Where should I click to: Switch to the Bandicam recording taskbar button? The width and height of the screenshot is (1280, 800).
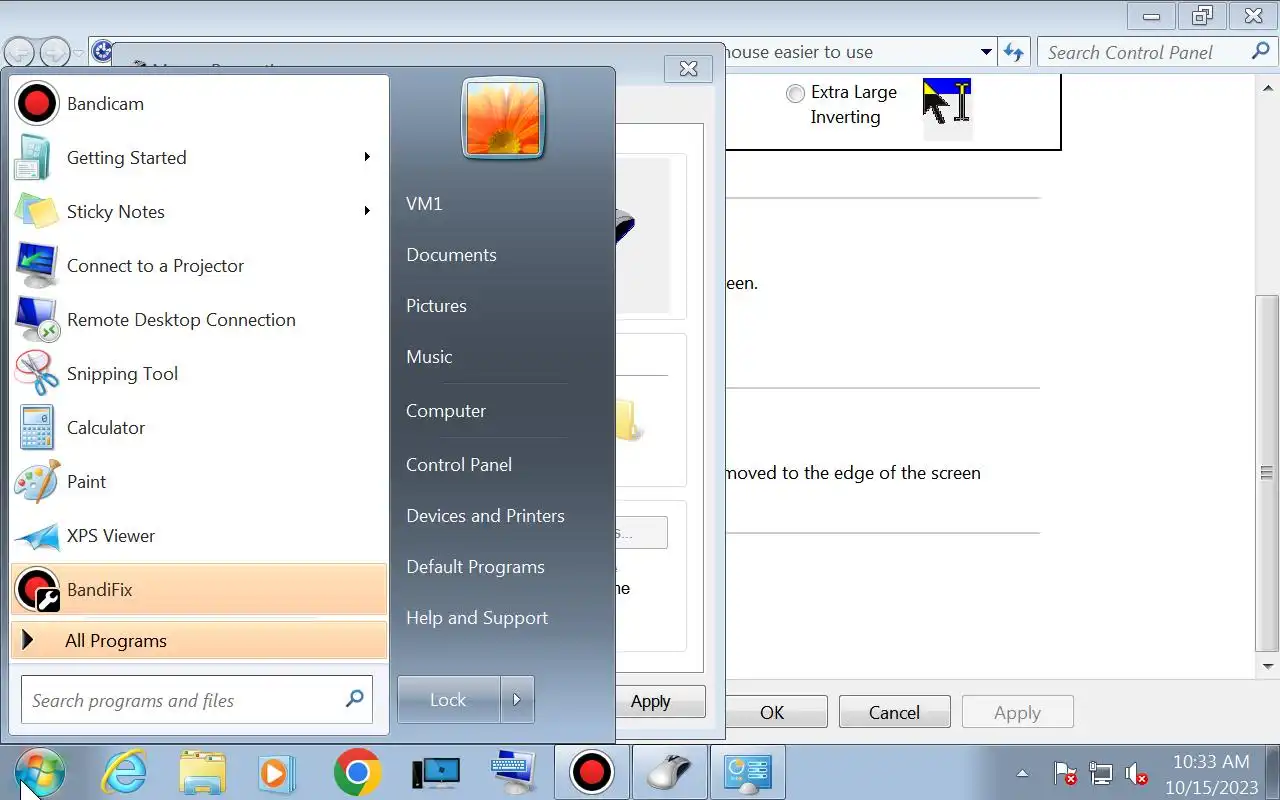(591, 772)
